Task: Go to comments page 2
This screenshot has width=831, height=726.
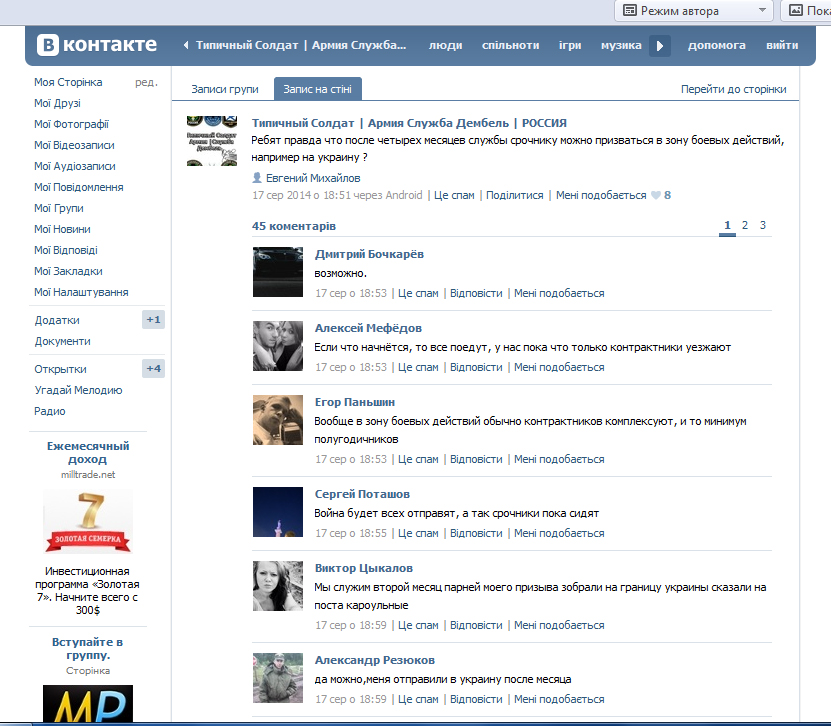Action: [745, 225]
